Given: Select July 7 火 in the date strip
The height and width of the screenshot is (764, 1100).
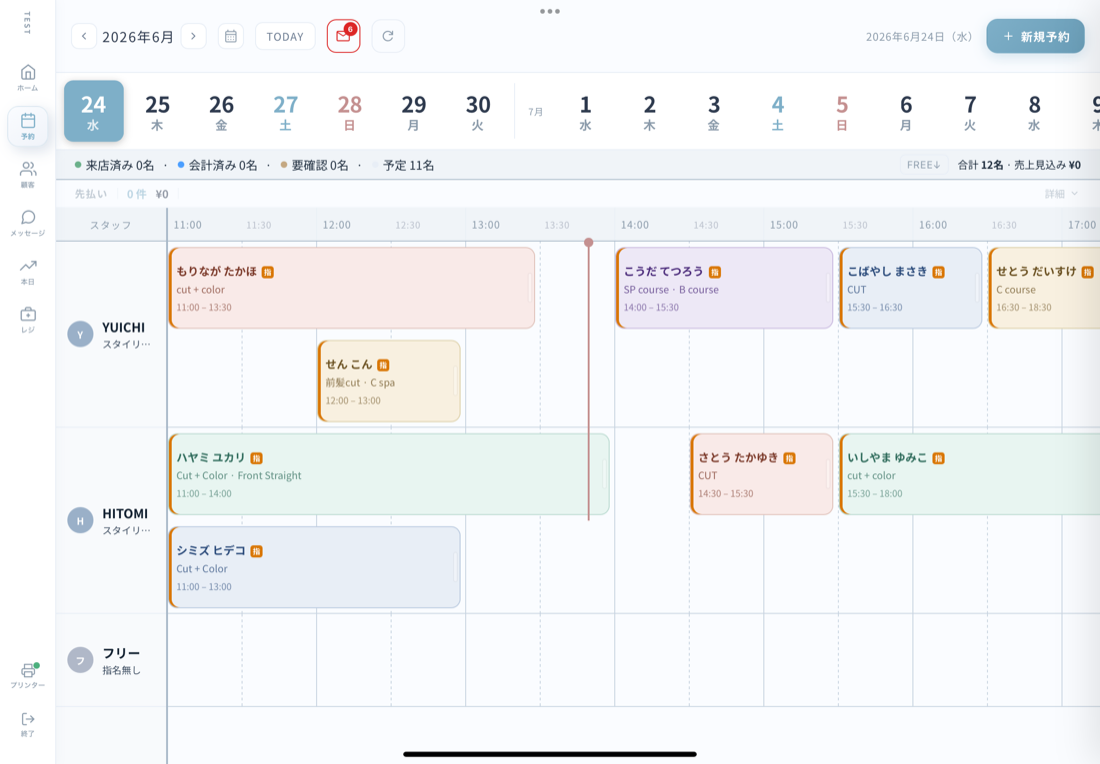Looking at the screenshot, I should point(970,112).
